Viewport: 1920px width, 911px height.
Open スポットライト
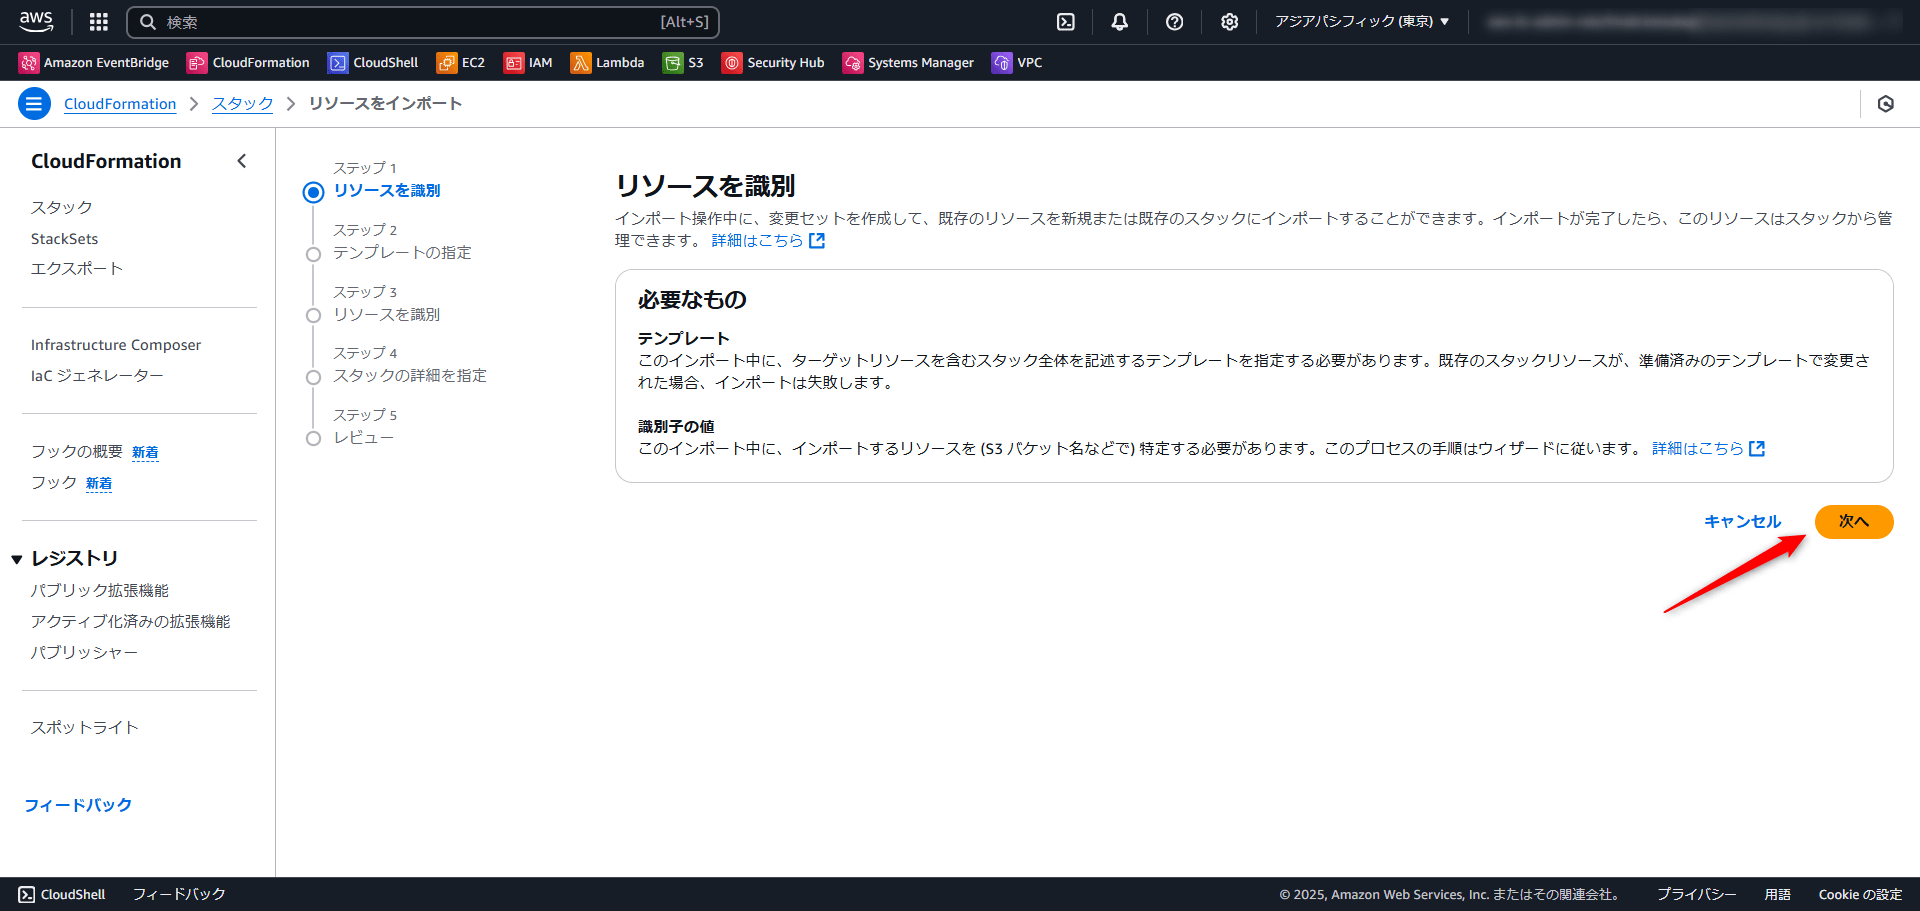tap(85, 728)
